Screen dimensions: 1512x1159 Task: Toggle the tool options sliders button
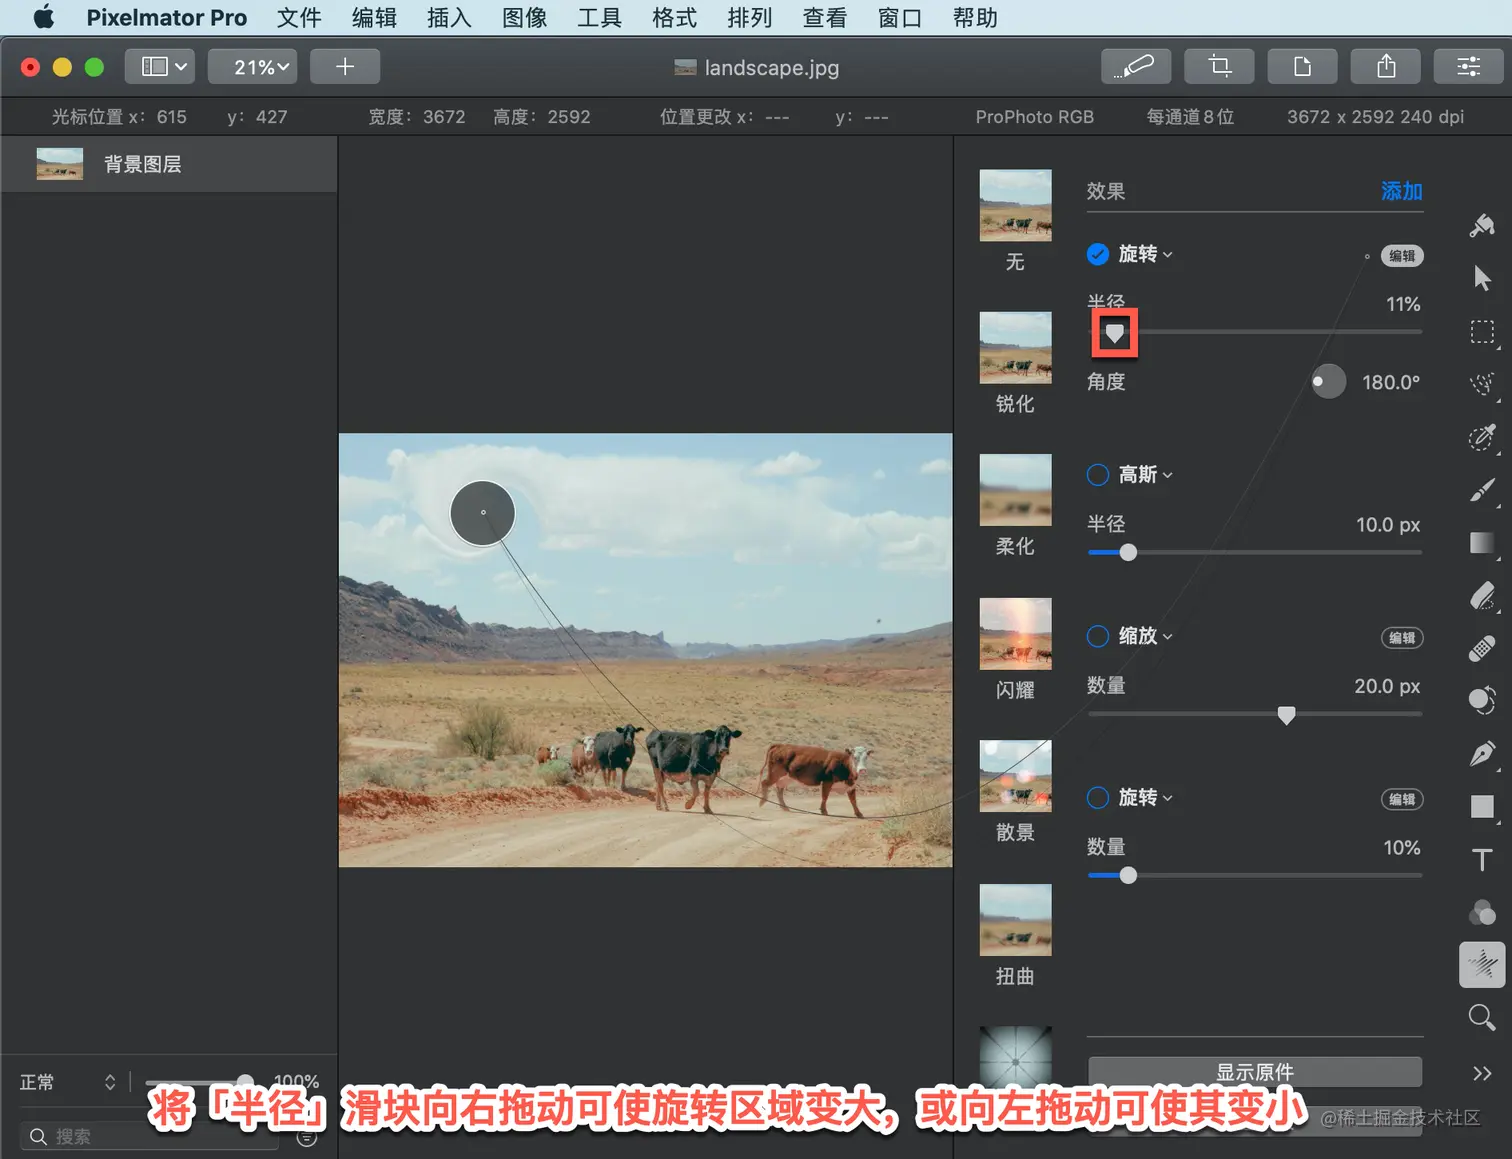pos(1469,67)
